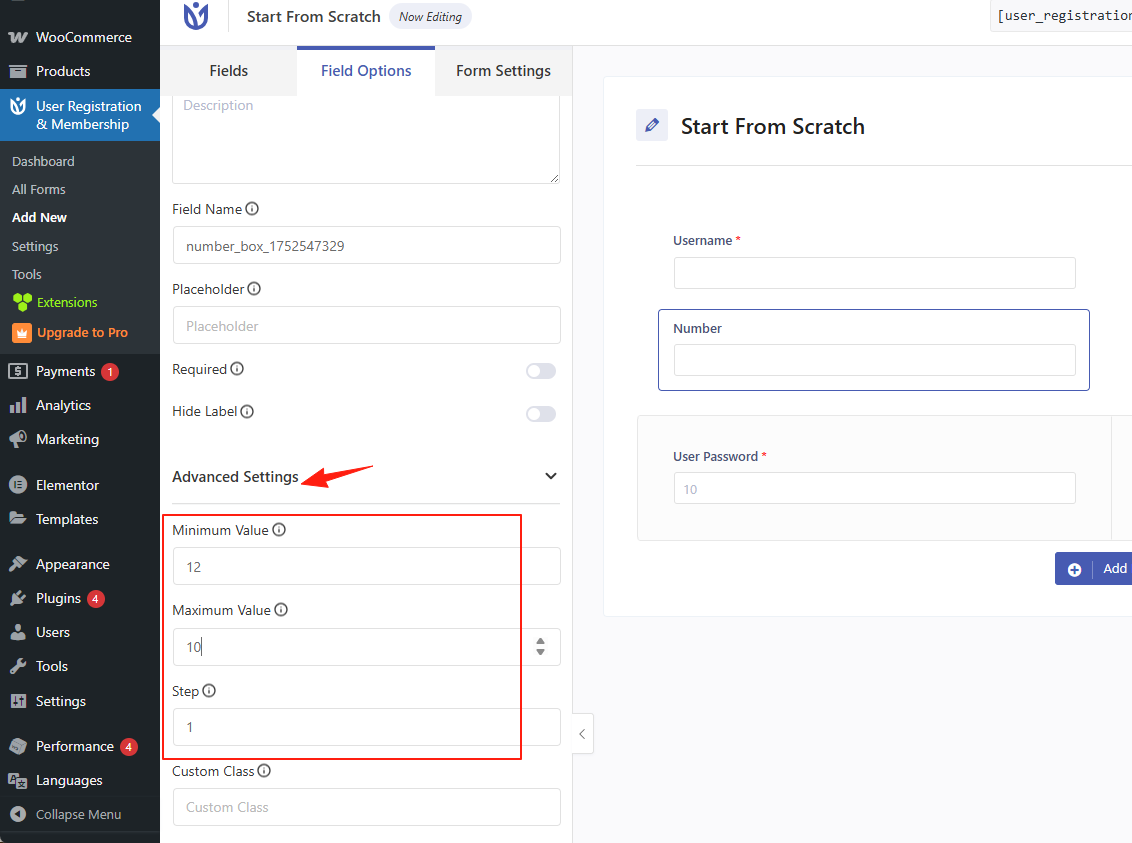Screen dimensions: 1132x843
Task: Click the Minimum Value input field
Action: (366, 566)
